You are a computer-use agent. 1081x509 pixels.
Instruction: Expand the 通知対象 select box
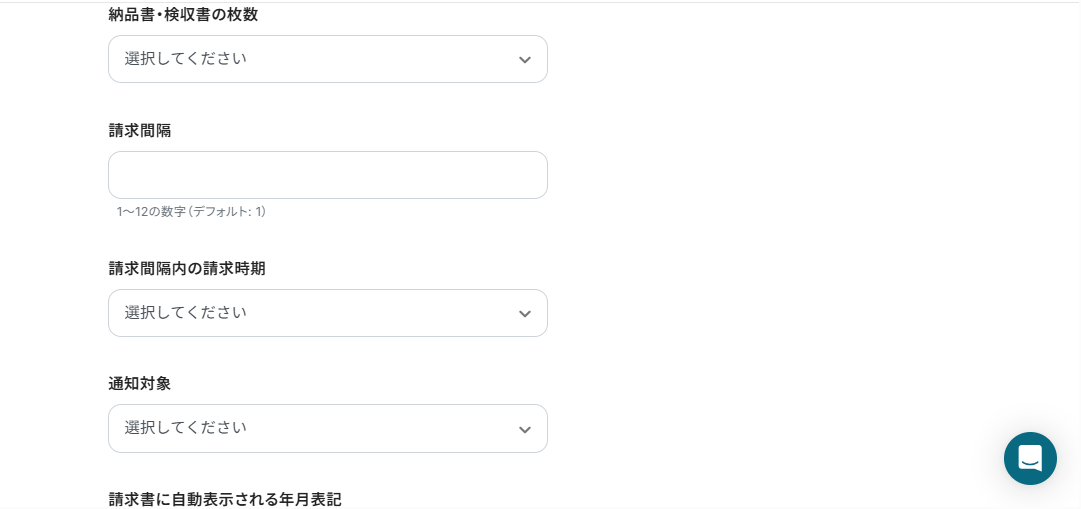click(x=327, y=428)
